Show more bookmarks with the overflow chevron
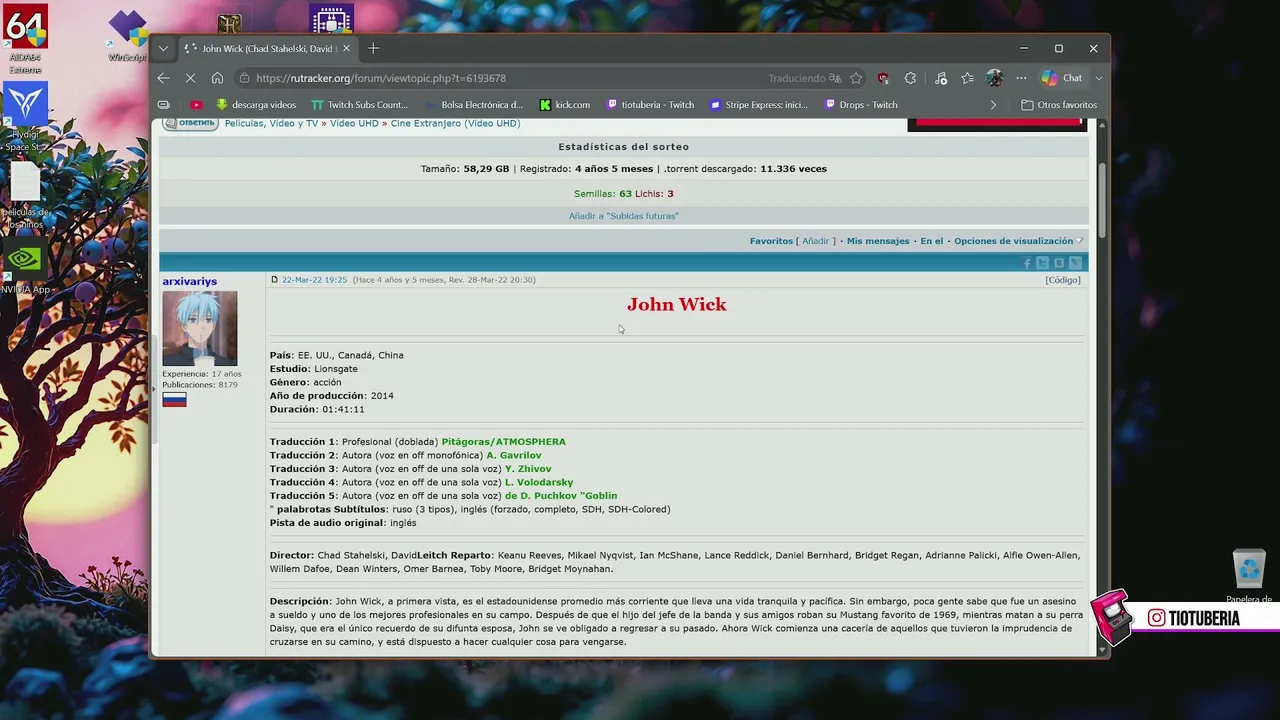 (x=993, y=104)
